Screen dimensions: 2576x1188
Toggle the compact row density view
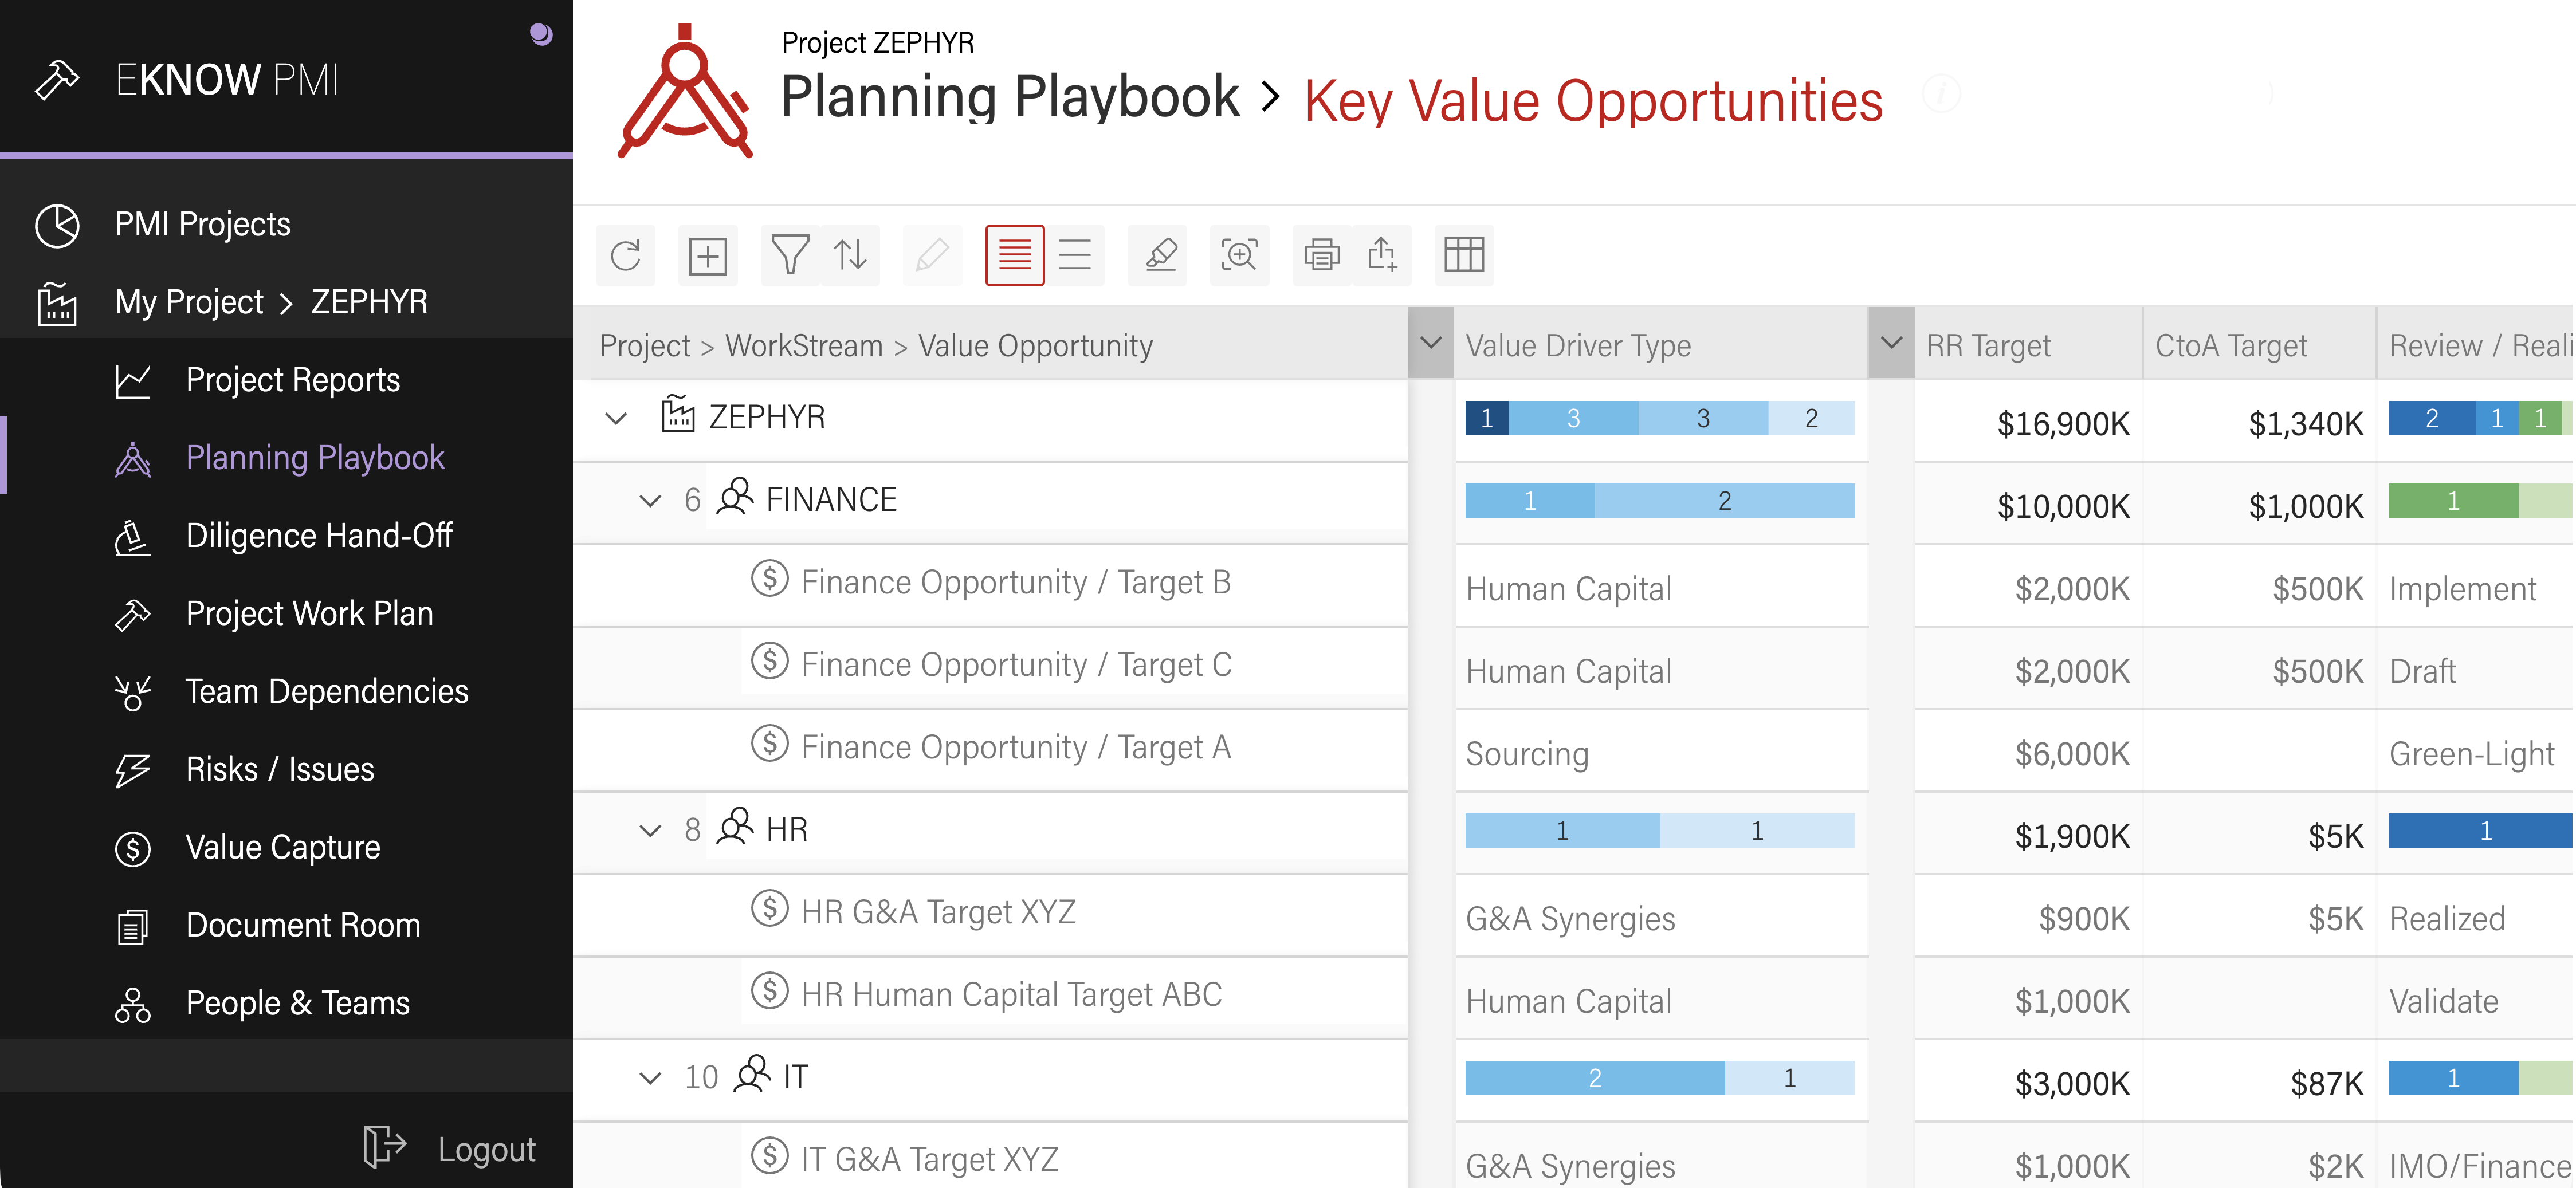point(1014,255)
